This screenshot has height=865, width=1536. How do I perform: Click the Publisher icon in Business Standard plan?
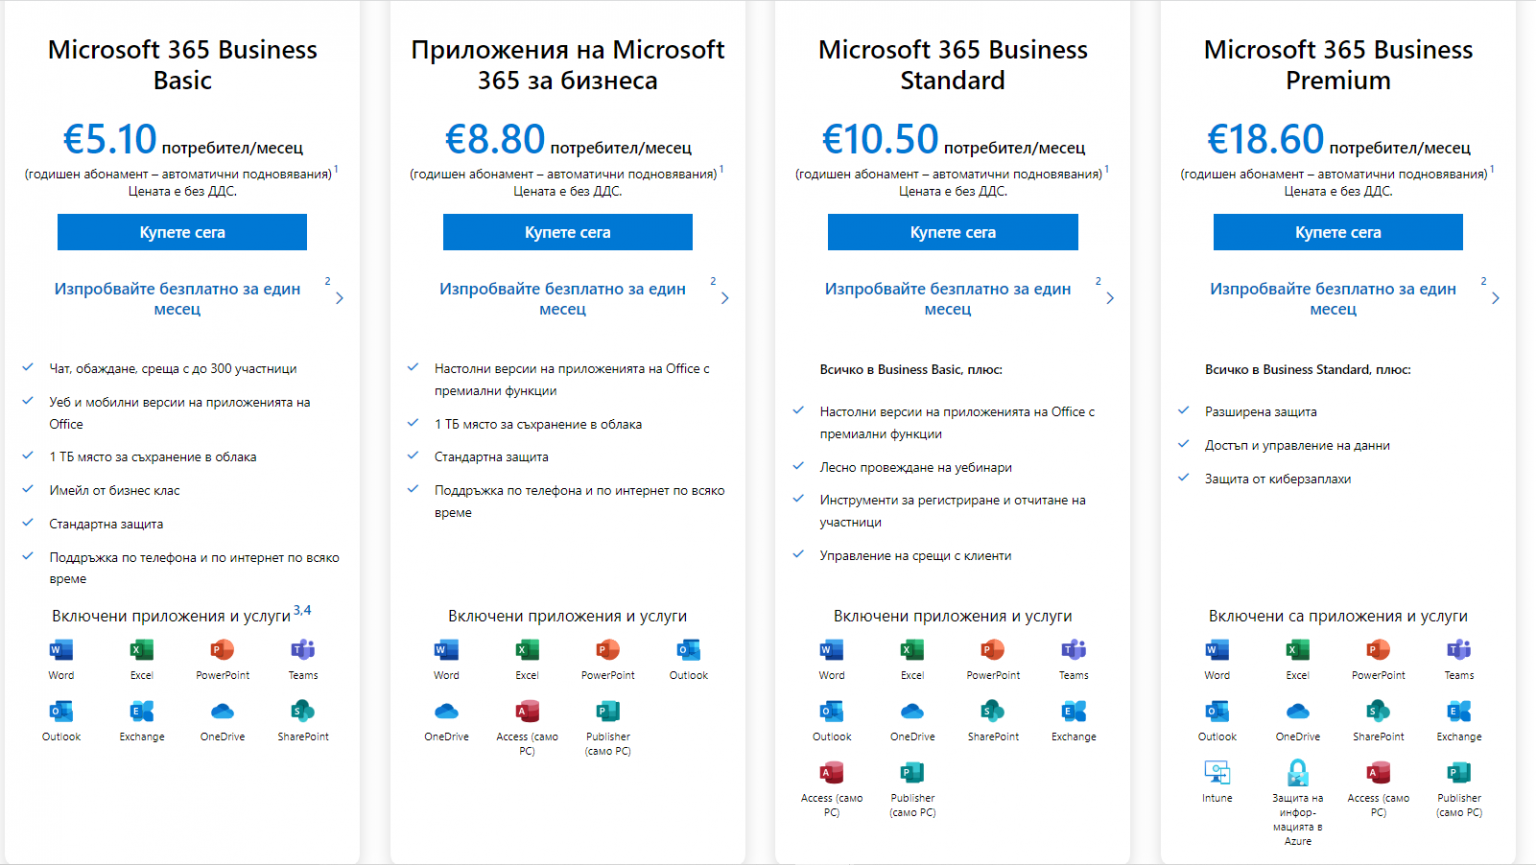[x=912, y=773]
